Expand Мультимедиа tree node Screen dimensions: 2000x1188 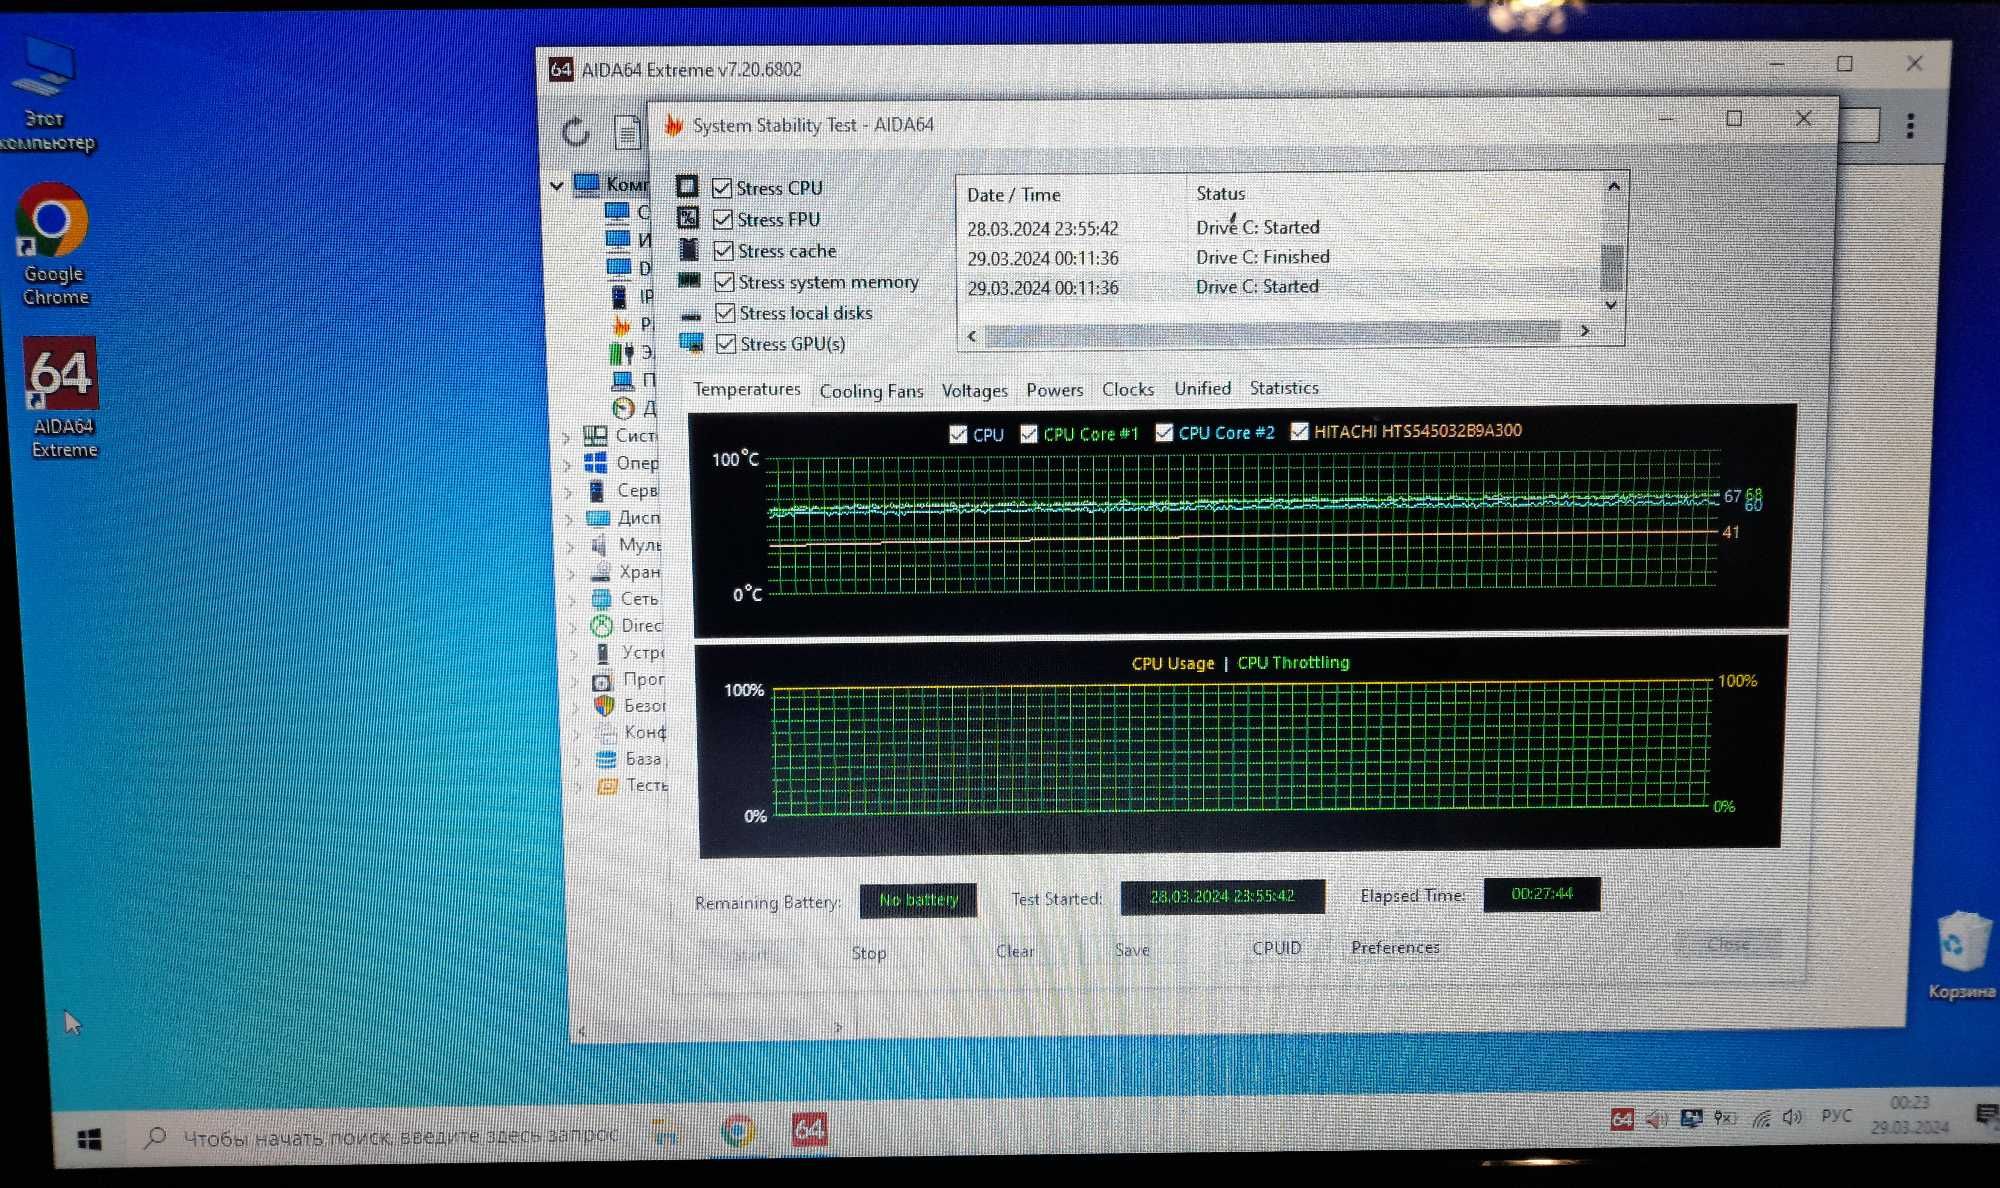tap(570, 546)
